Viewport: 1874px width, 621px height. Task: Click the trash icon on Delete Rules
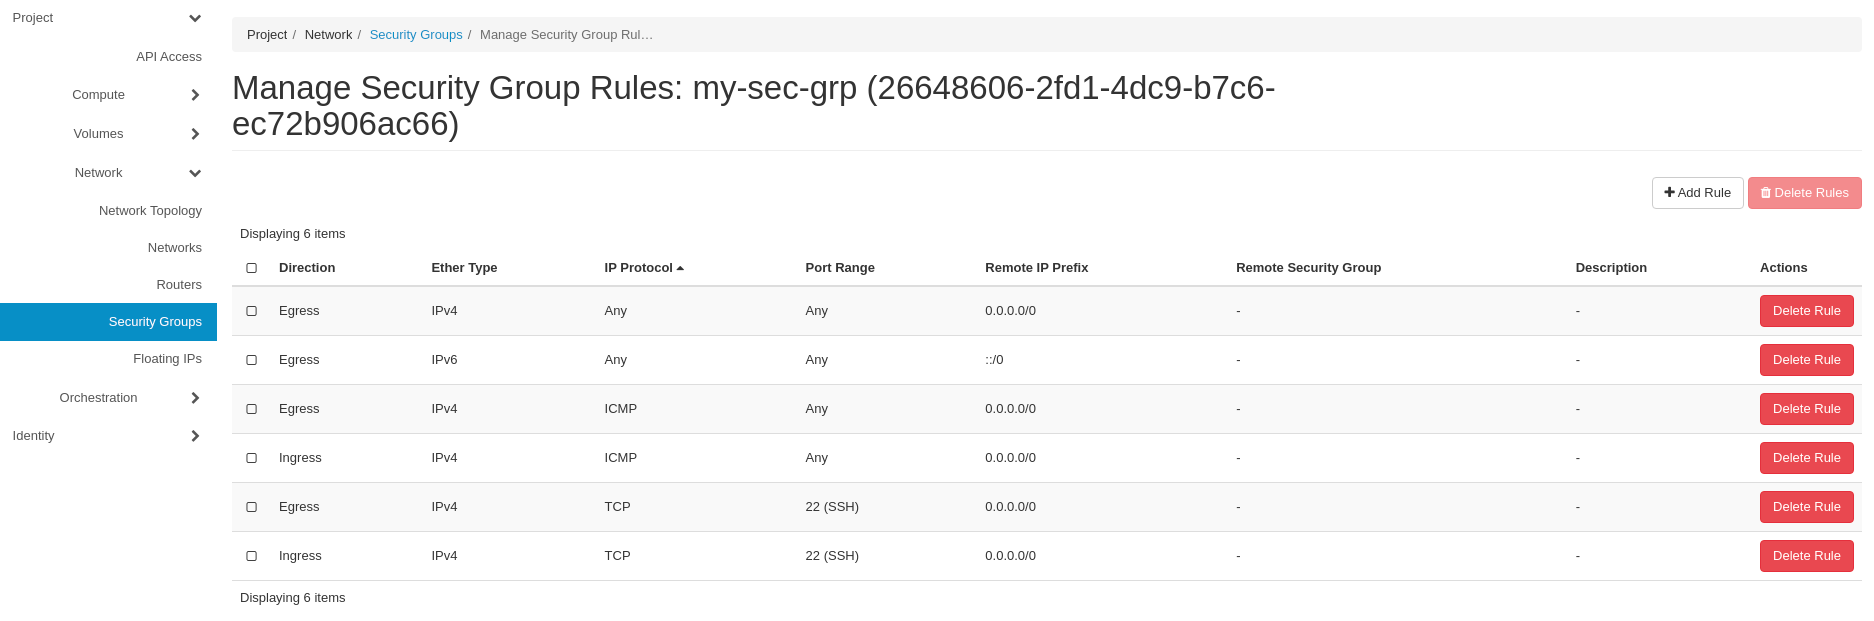(x=1764, y=192)
